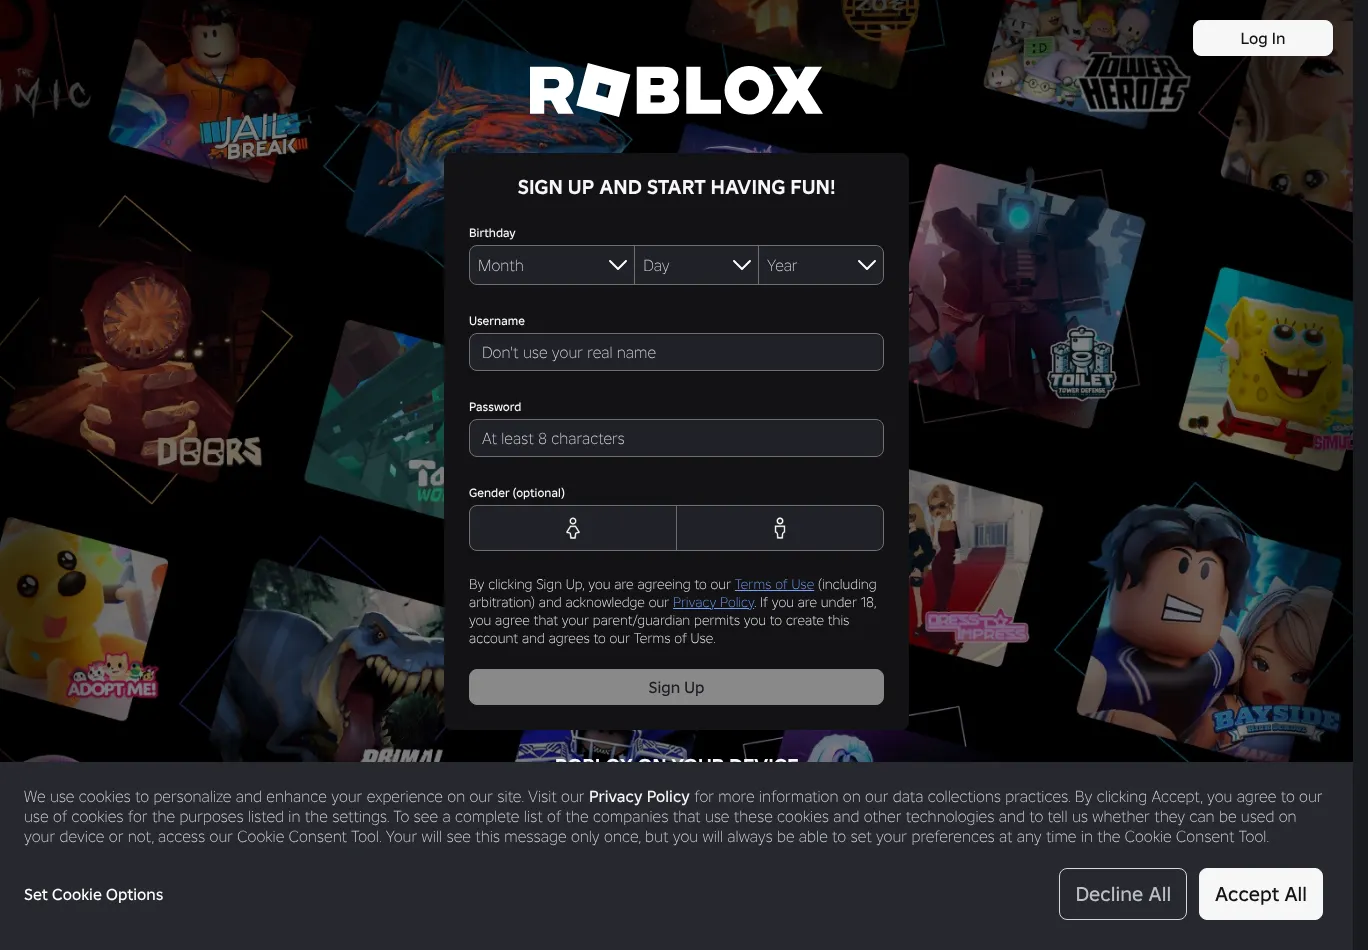Open Set Cookie Options
This screenshot has width=1368, height=950.
[x=94, y=894]
